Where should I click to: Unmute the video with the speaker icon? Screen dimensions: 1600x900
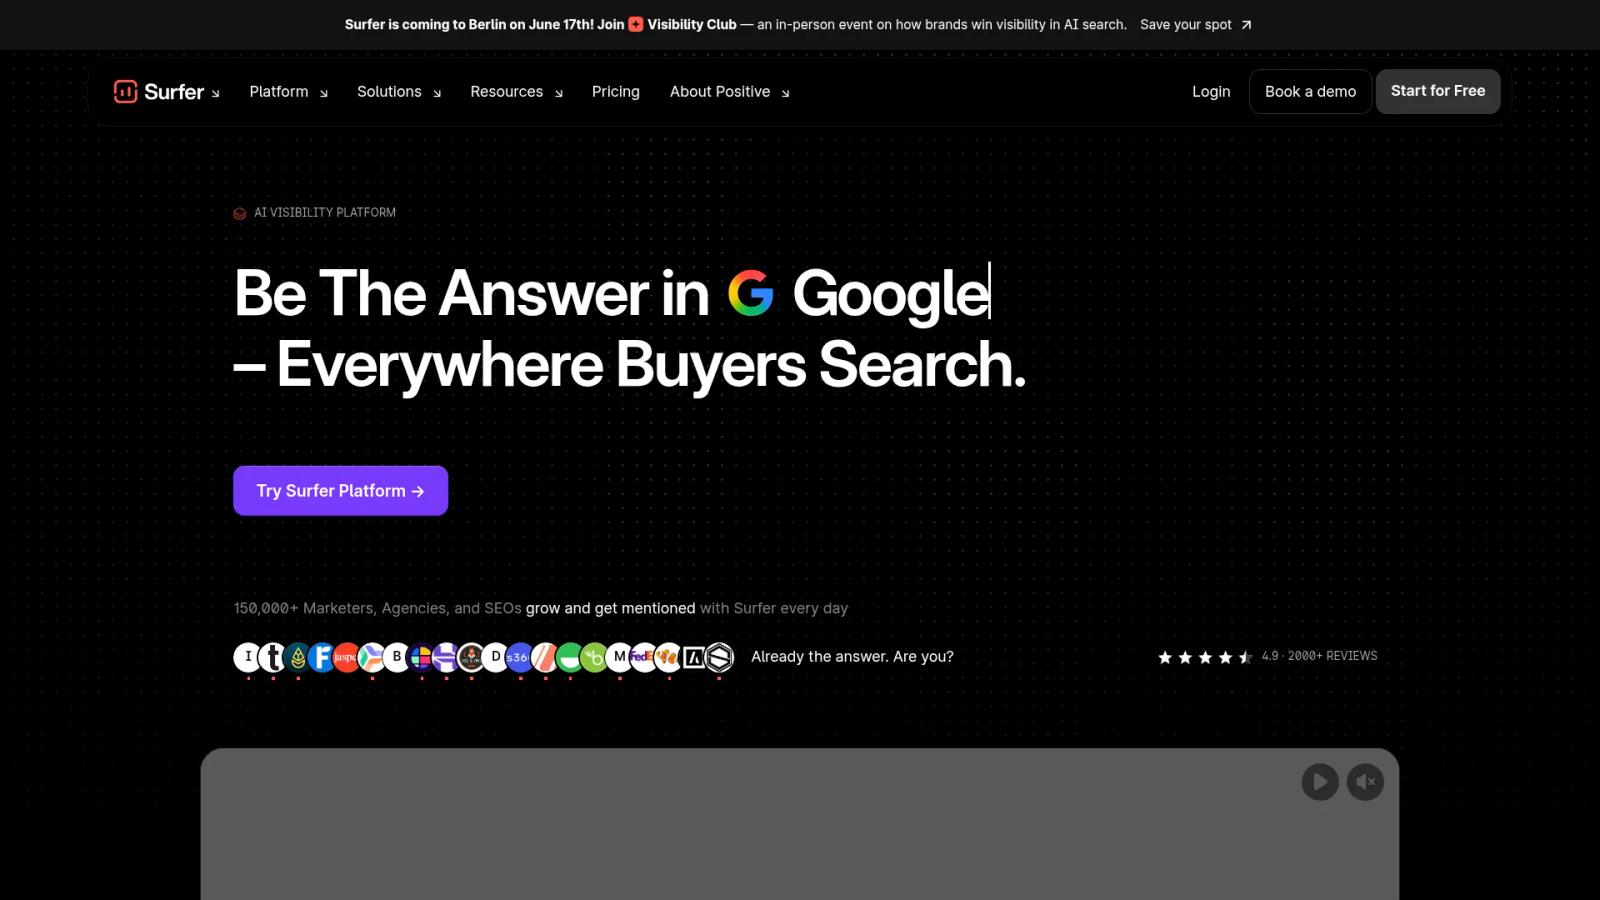(x=1365, y=782)
